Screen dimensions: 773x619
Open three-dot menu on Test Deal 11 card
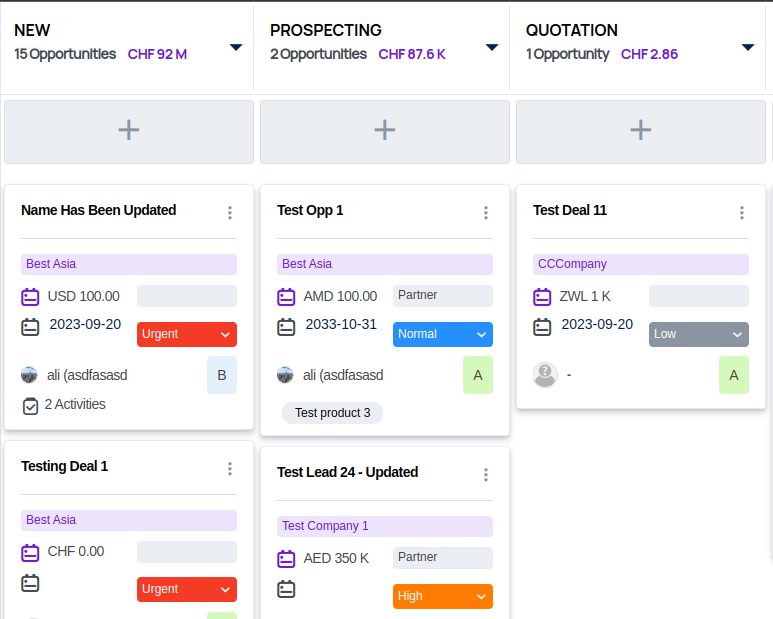tap(742, 212)
